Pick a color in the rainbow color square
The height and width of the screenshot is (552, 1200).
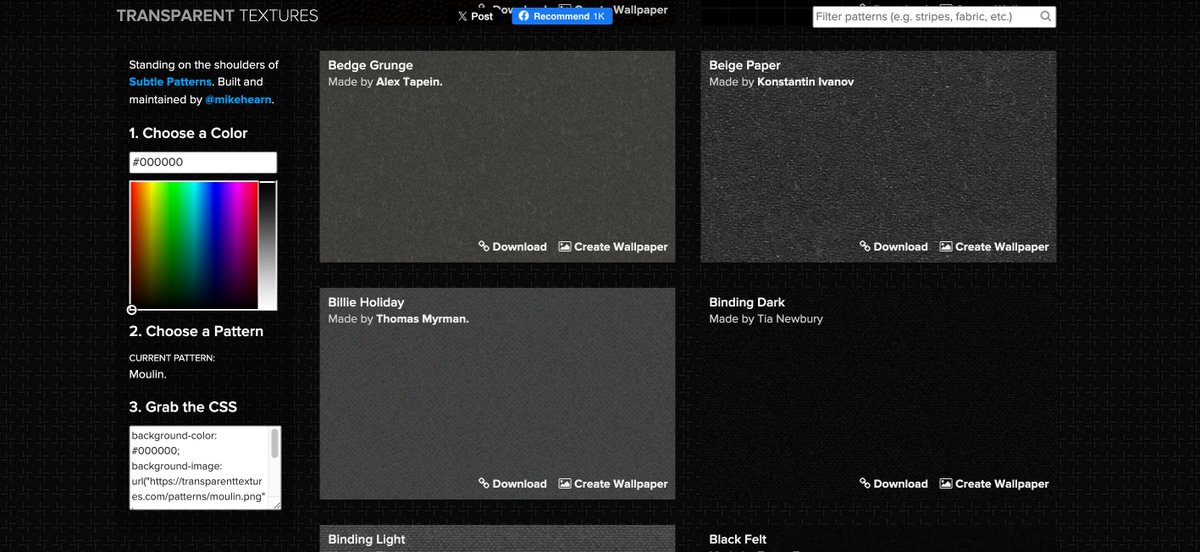pos(194,245)
